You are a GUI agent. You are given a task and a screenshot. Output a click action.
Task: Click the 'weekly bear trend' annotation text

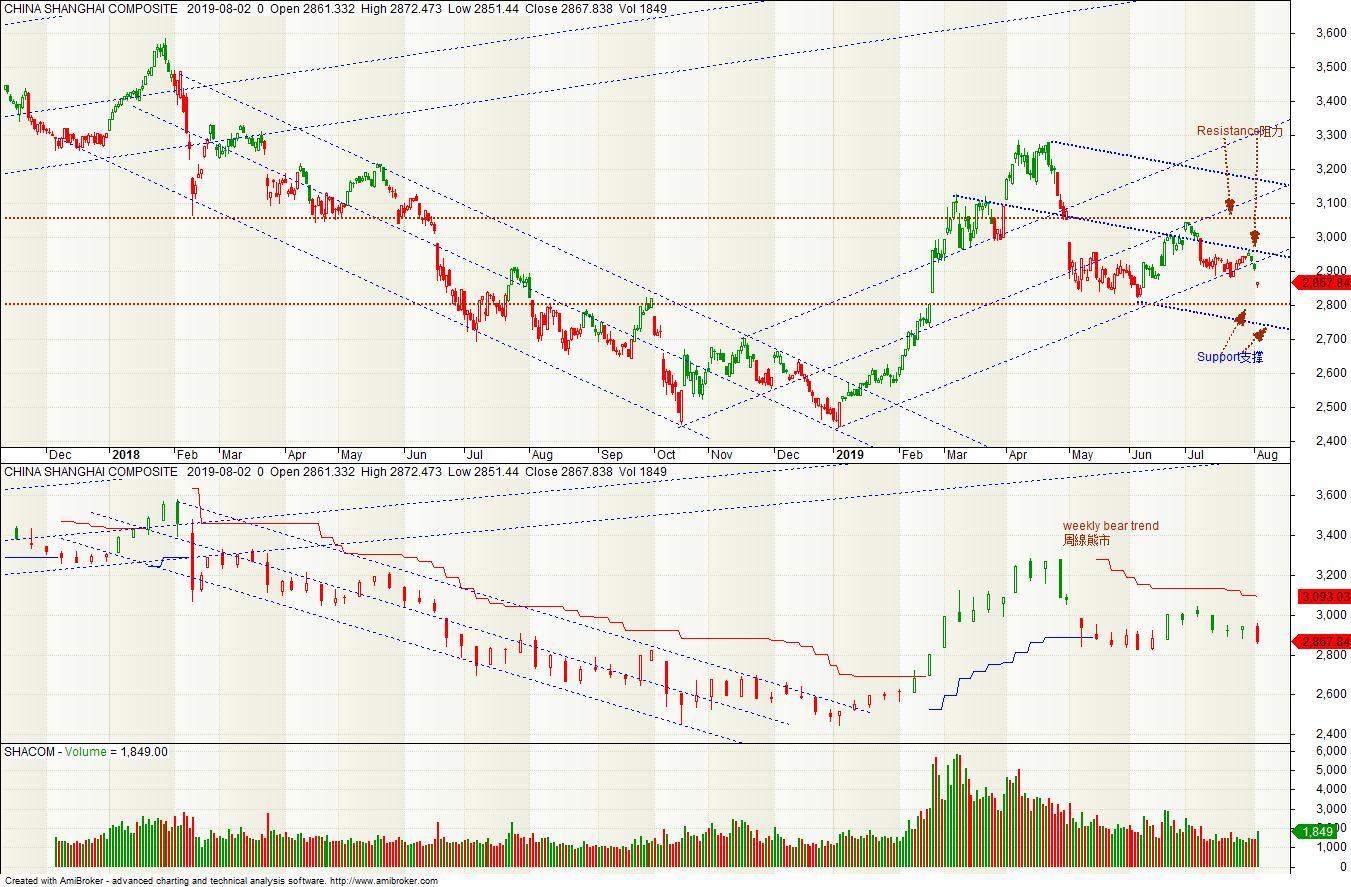(1110, 526)
